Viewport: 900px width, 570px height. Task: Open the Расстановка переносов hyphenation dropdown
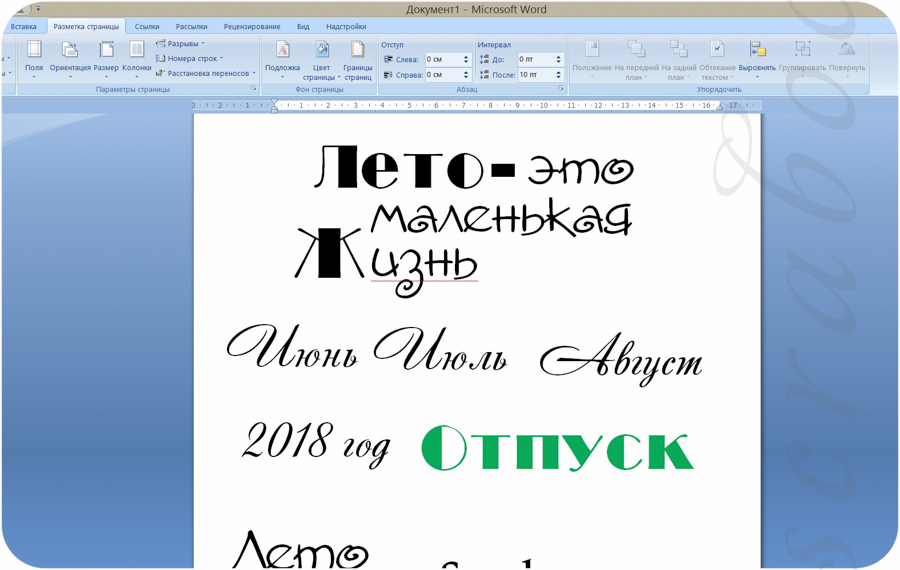click(208, 74)
